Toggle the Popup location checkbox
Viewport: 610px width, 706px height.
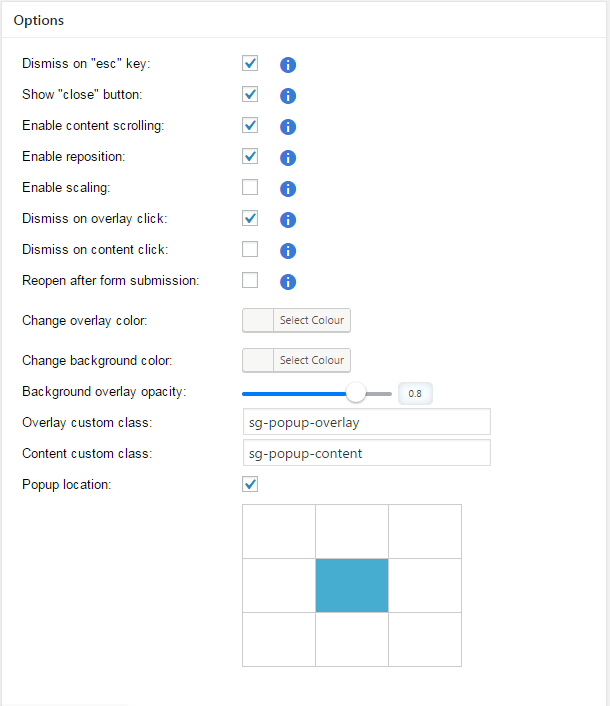[250, 484]
